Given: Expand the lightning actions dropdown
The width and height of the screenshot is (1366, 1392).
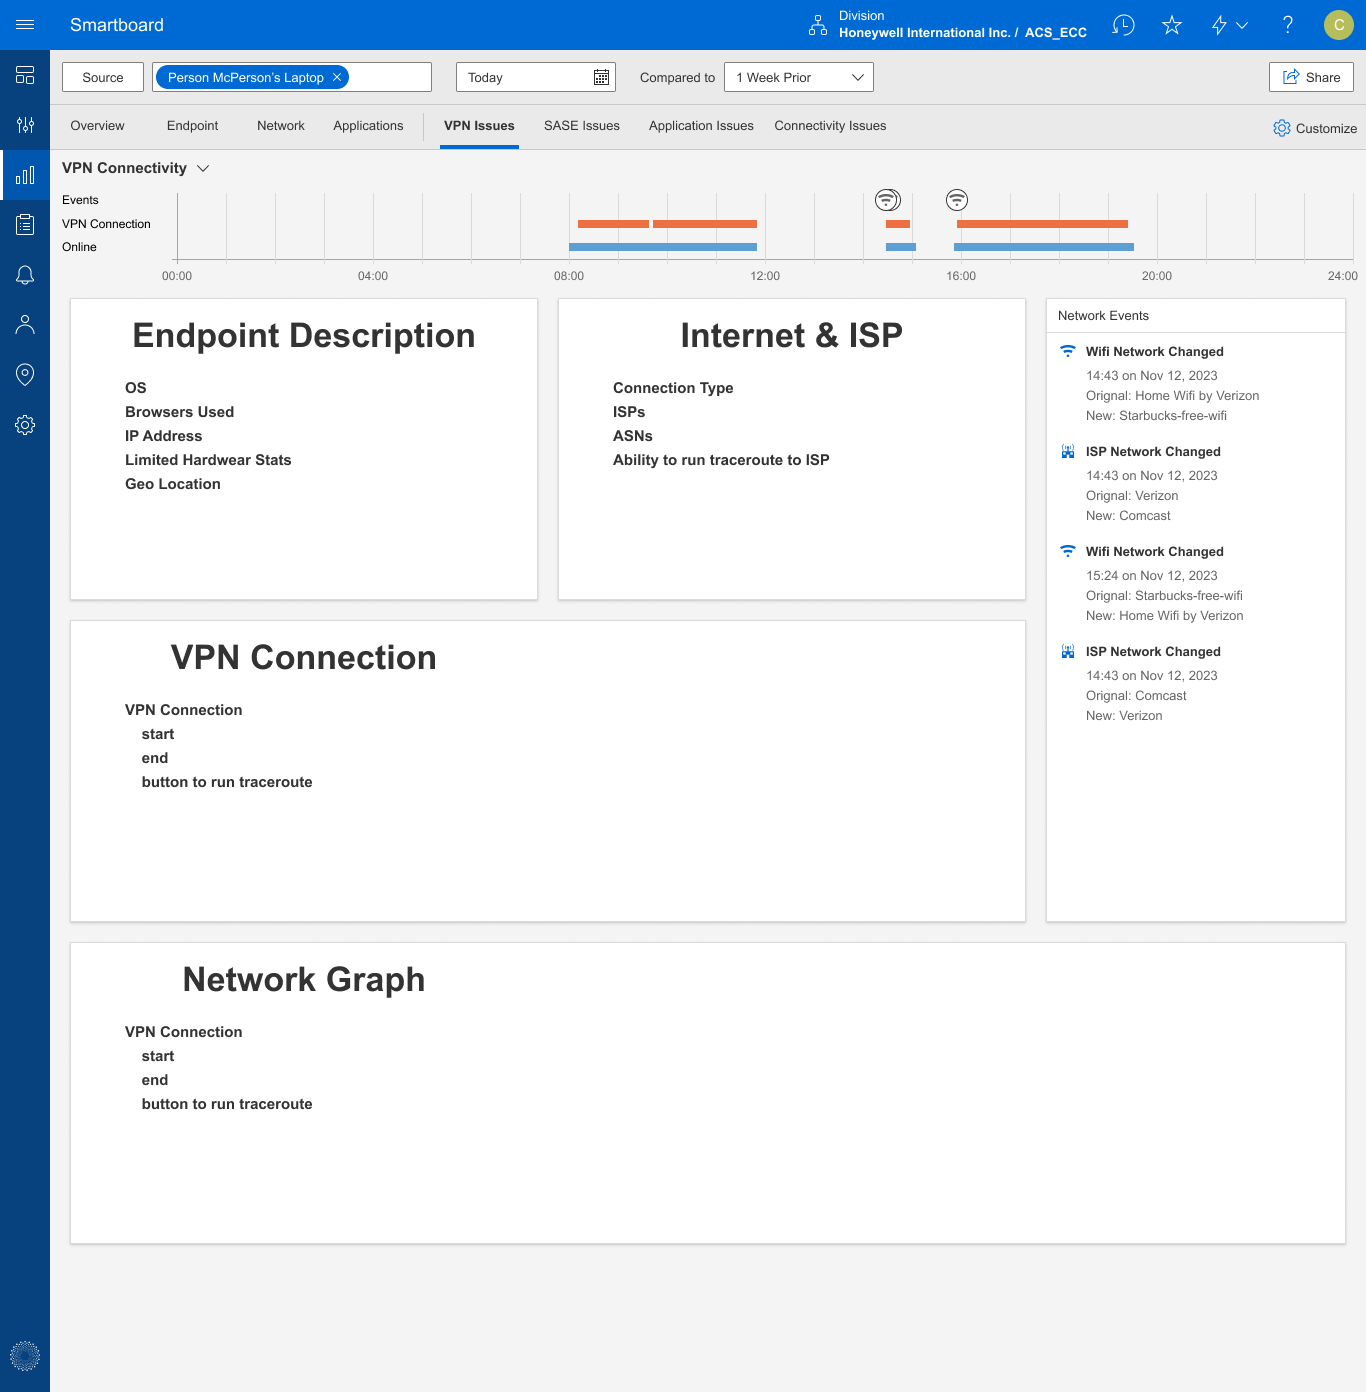Looking at the screenshot, I should pyautogui.click(x=1226, y=25).
